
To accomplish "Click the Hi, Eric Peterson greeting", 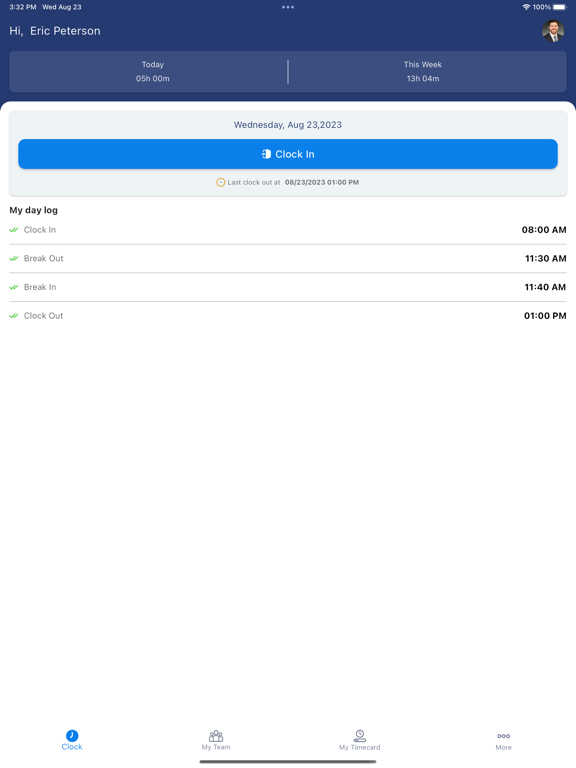I will [55, 31].
